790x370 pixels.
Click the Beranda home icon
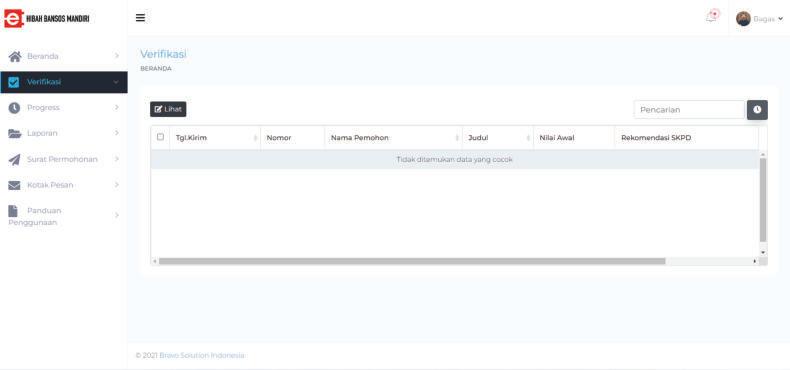pos(15,56)
